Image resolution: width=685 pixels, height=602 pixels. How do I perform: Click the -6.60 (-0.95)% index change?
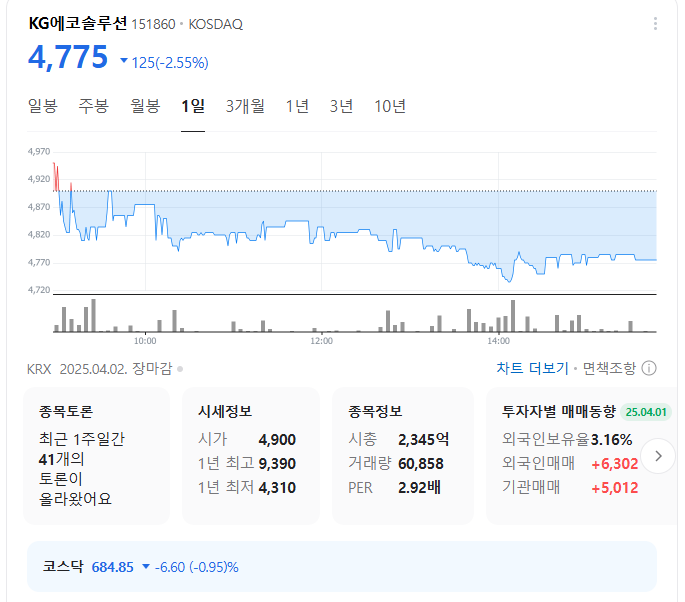tap(197, 567)
